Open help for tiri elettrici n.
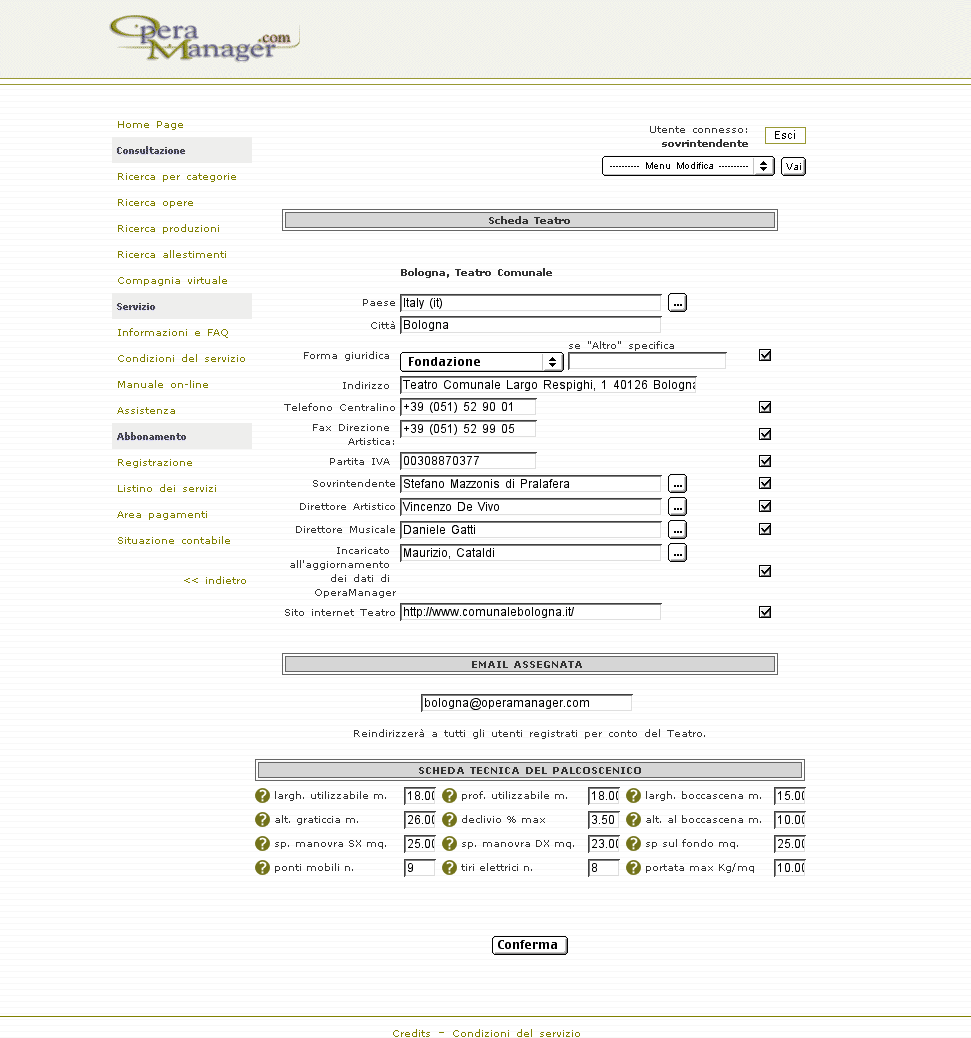Image resolution: width=971 pixels, height=1038 pixels. tap(450, 868)
